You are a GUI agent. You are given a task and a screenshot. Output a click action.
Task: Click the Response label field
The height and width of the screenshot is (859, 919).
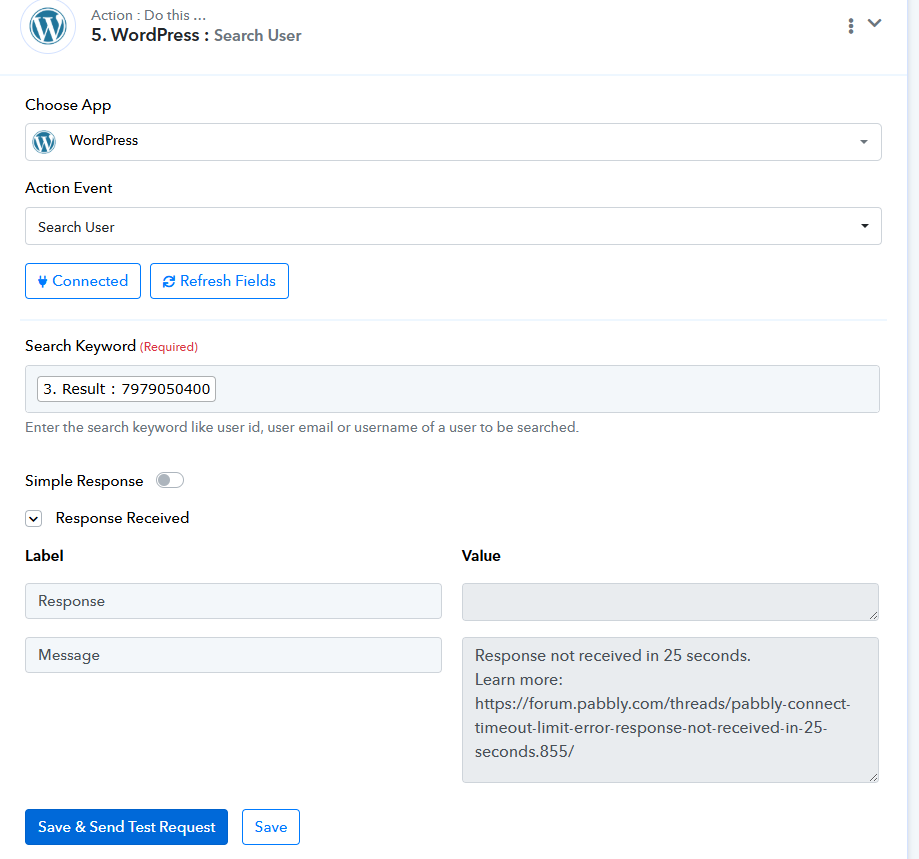pos(233,601)
